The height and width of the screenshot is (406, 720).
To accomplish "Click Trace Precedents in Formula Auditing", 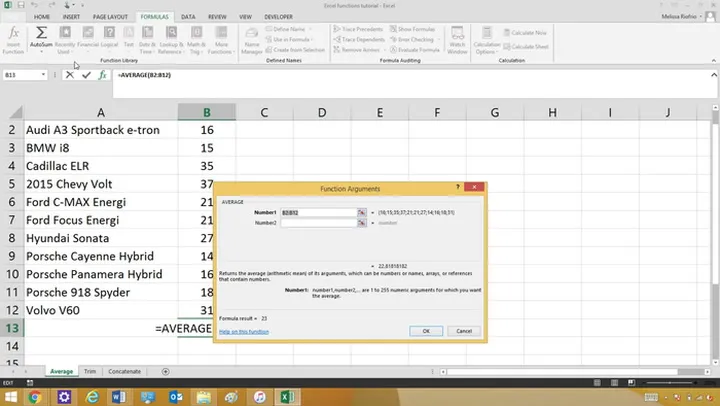I will (x=358, y=29).
